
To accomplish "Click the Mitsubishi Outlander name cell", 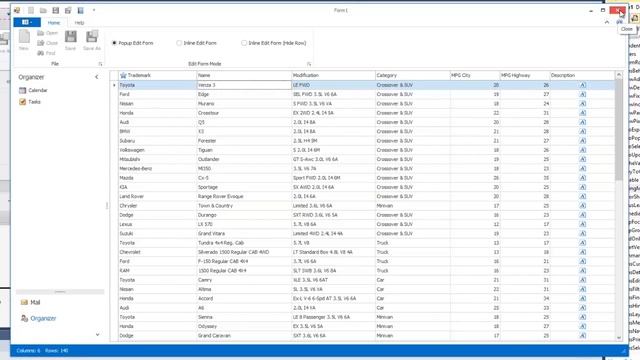I will [x=244, y=159].
